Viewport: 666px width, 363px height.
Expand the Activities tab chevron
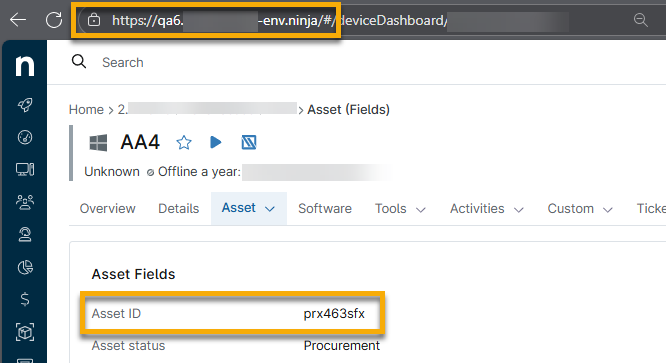[x=519, y=210]
